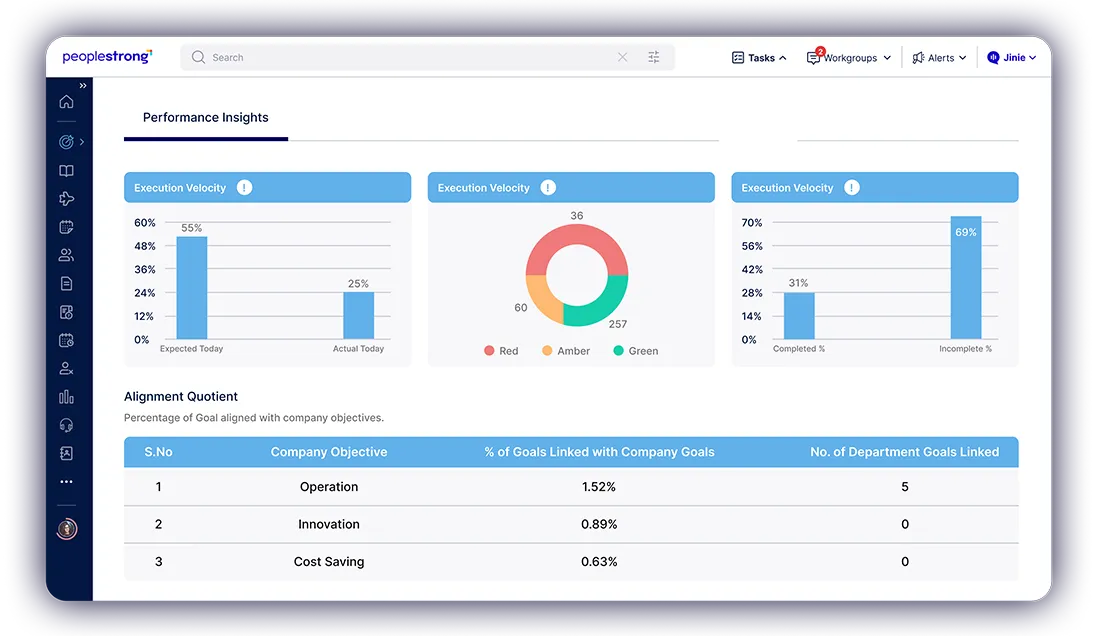Click the Tasks checklist icon
The height and width of the screenshot is (636, 1100).
pos(737,57)
